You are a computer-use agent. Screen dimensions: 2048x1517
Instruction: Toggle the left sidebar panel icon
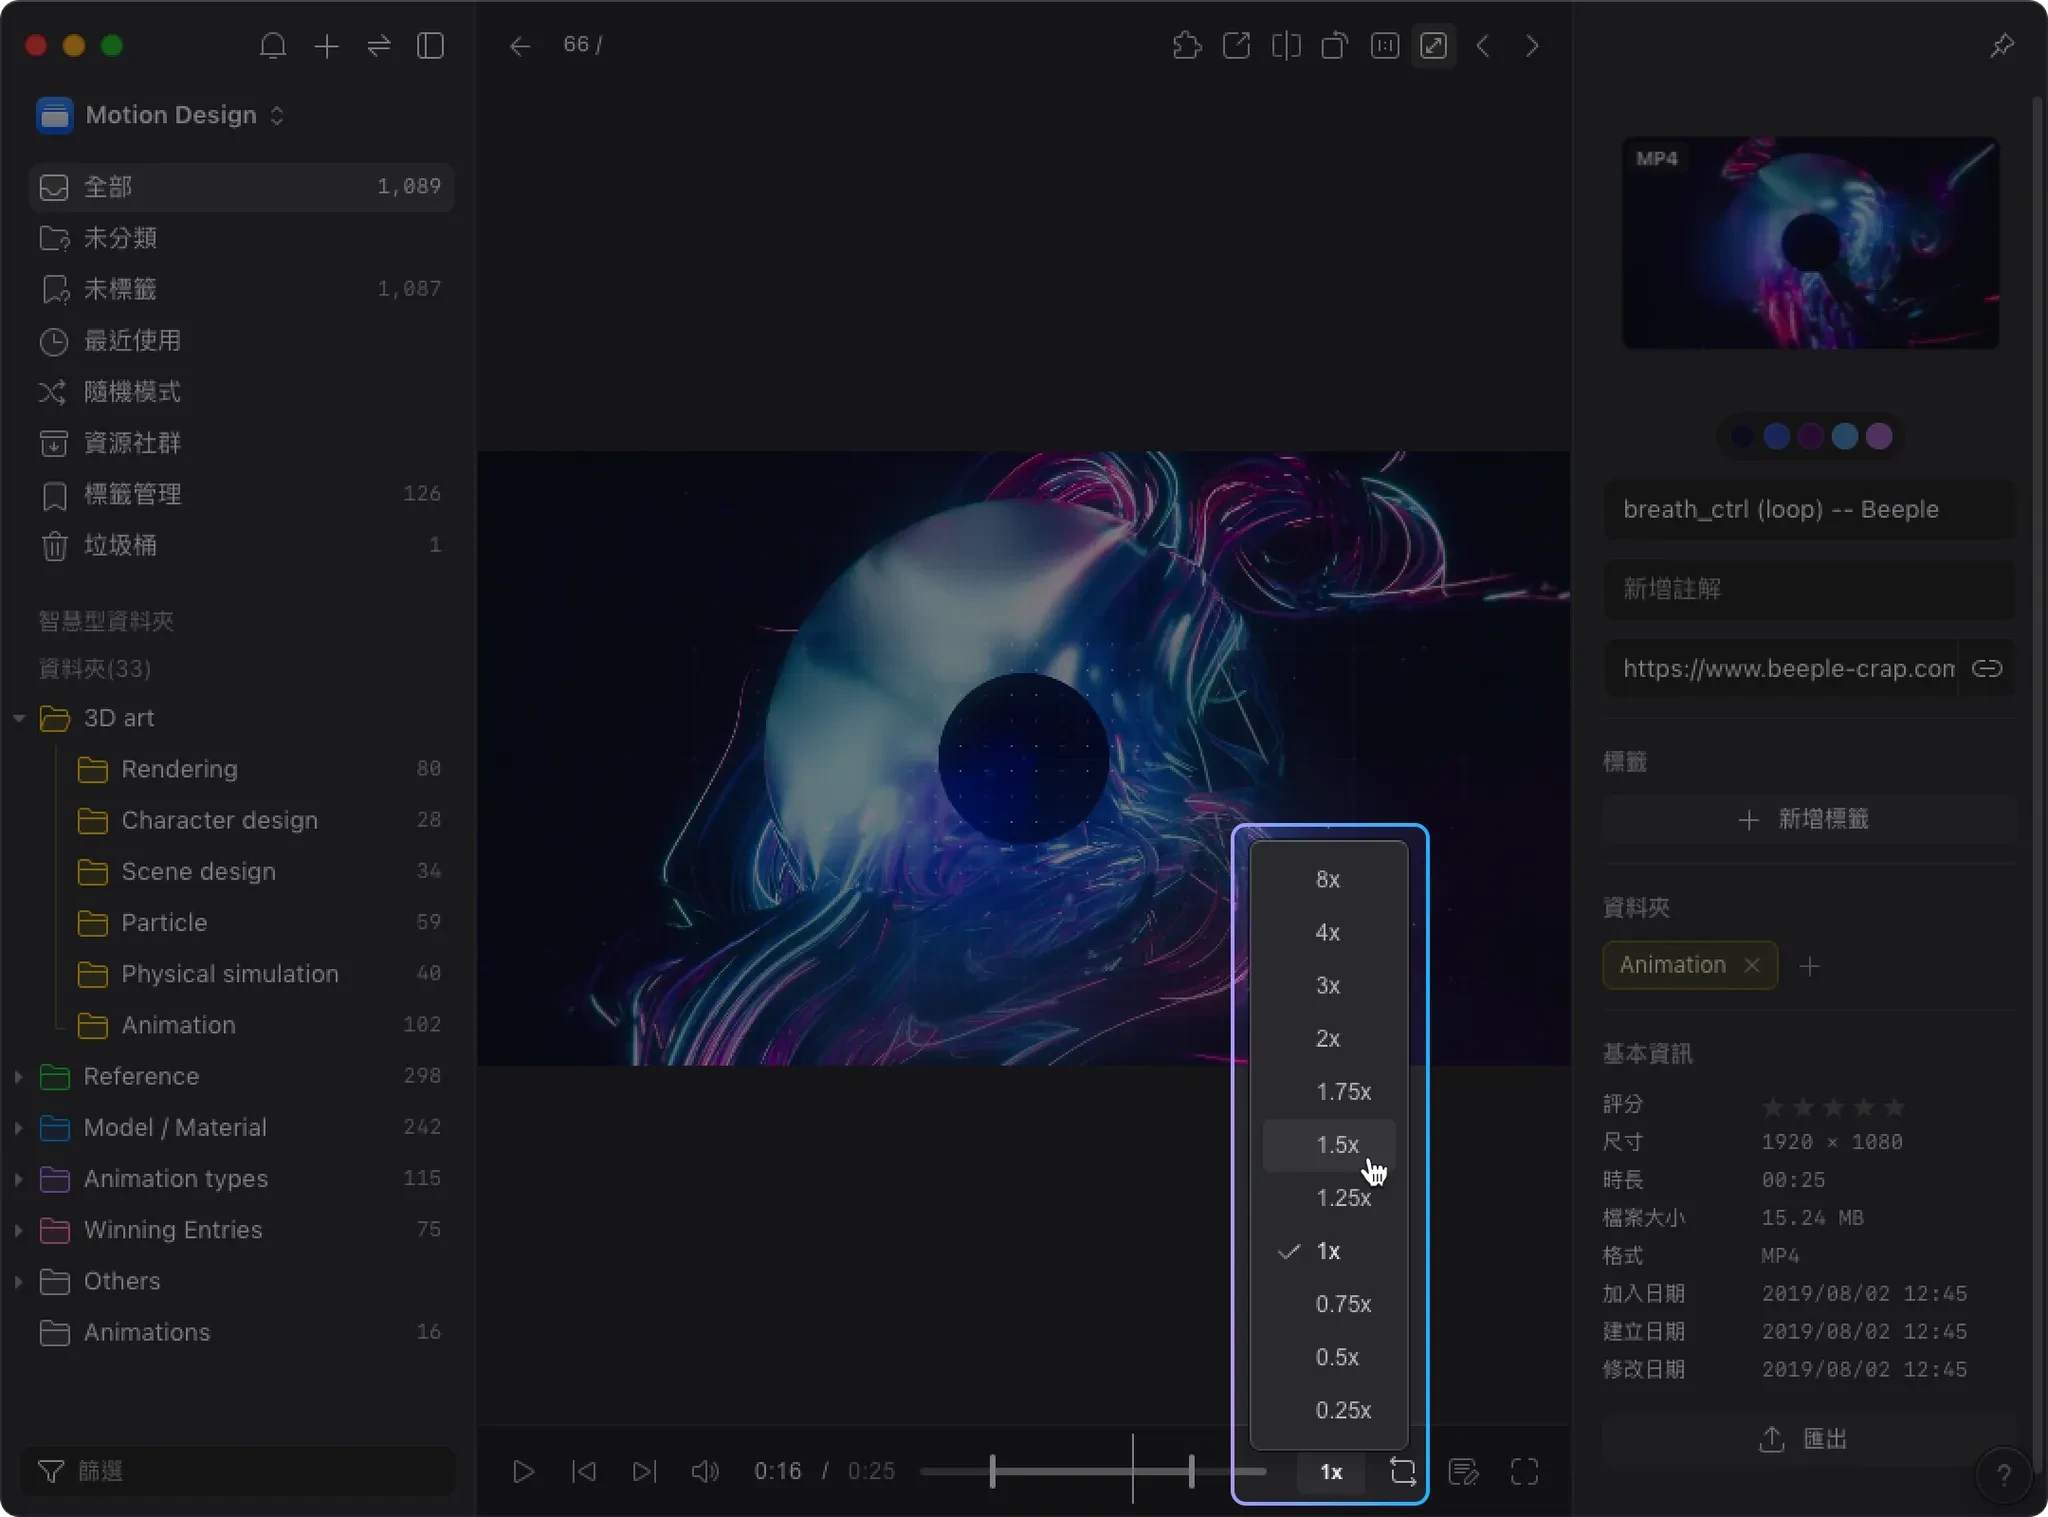point(431,46)
